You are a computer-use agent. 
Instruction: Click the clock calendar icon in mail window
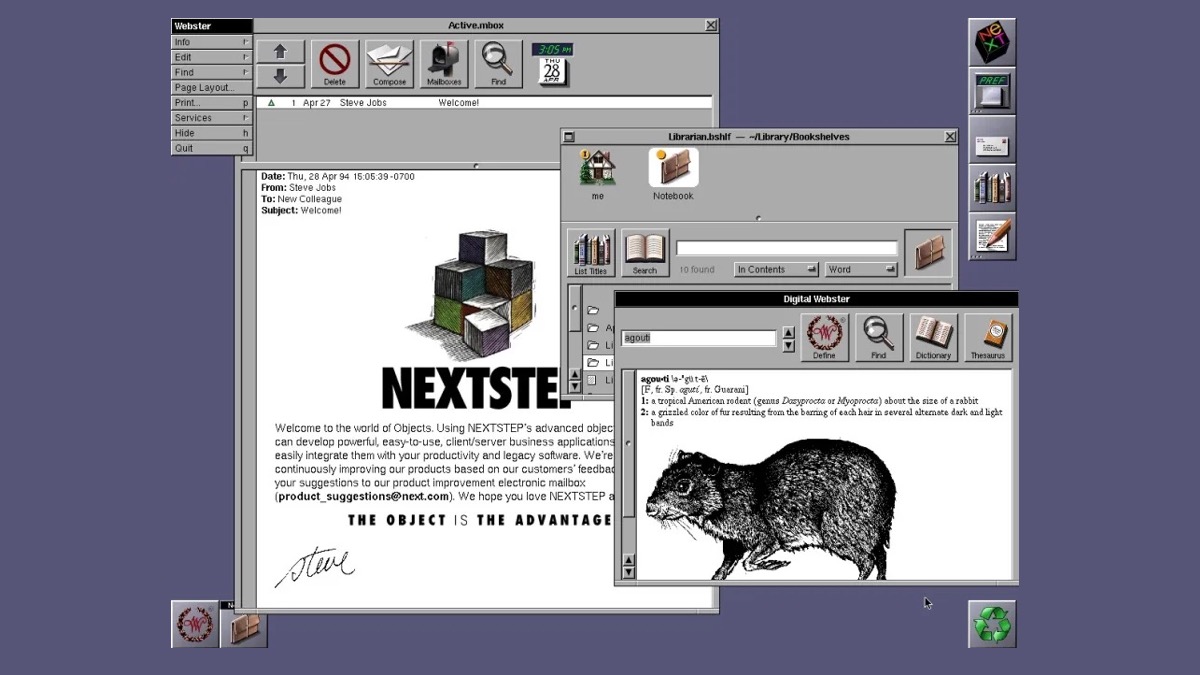pos(552,64)
